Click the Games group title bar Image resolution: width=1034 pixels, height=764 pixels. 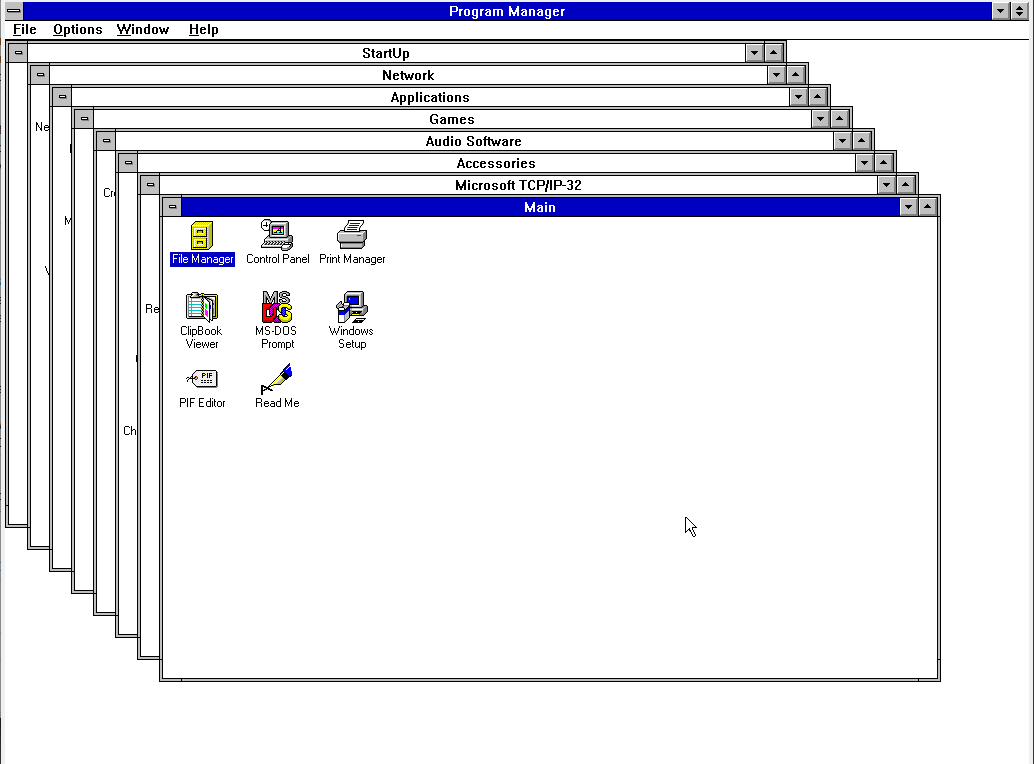tap(452, 119)
